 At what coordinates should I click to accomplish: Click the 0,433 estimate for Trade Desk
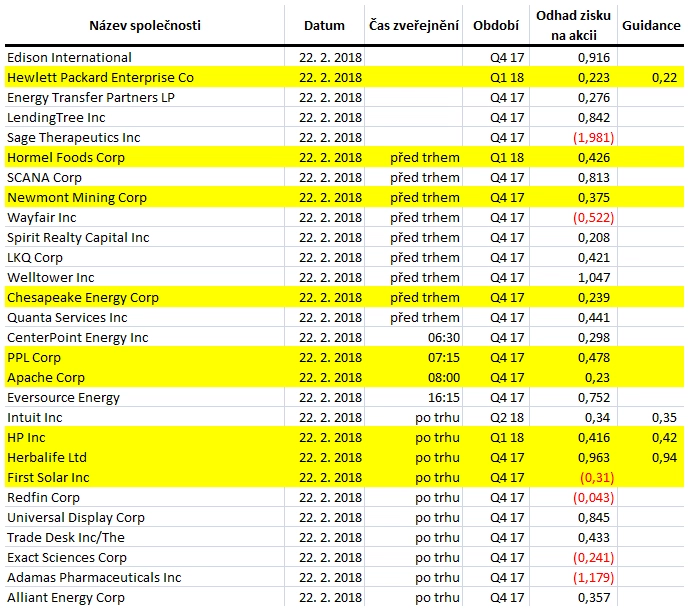point(594,538)
